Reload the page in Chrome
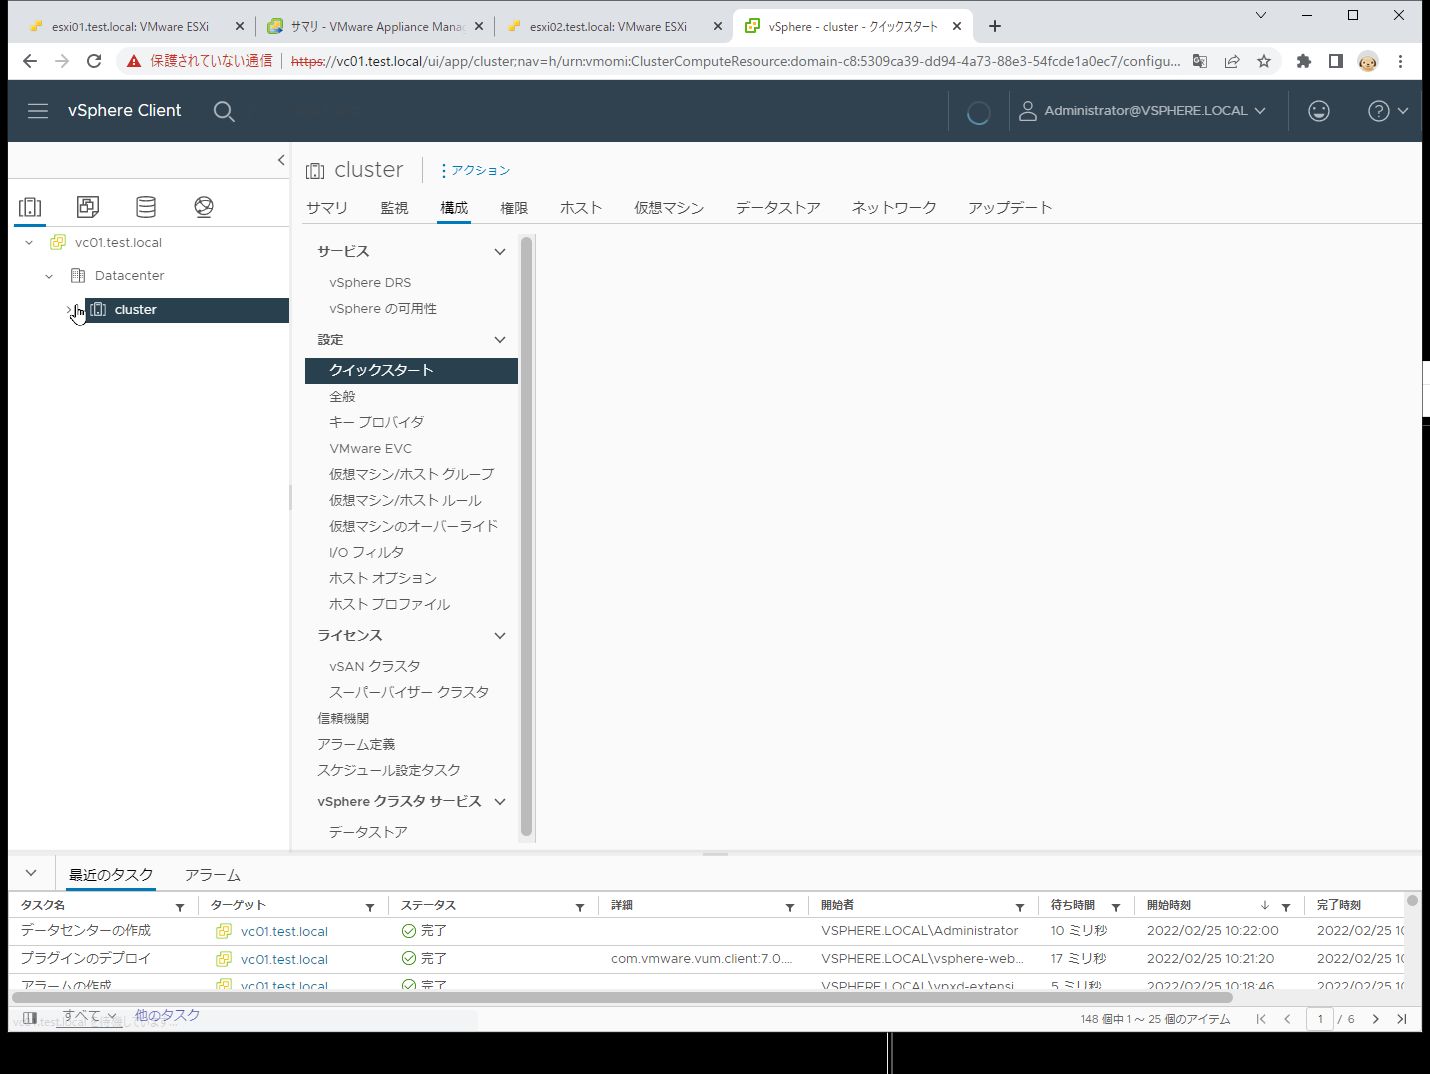 pos(94,62)
